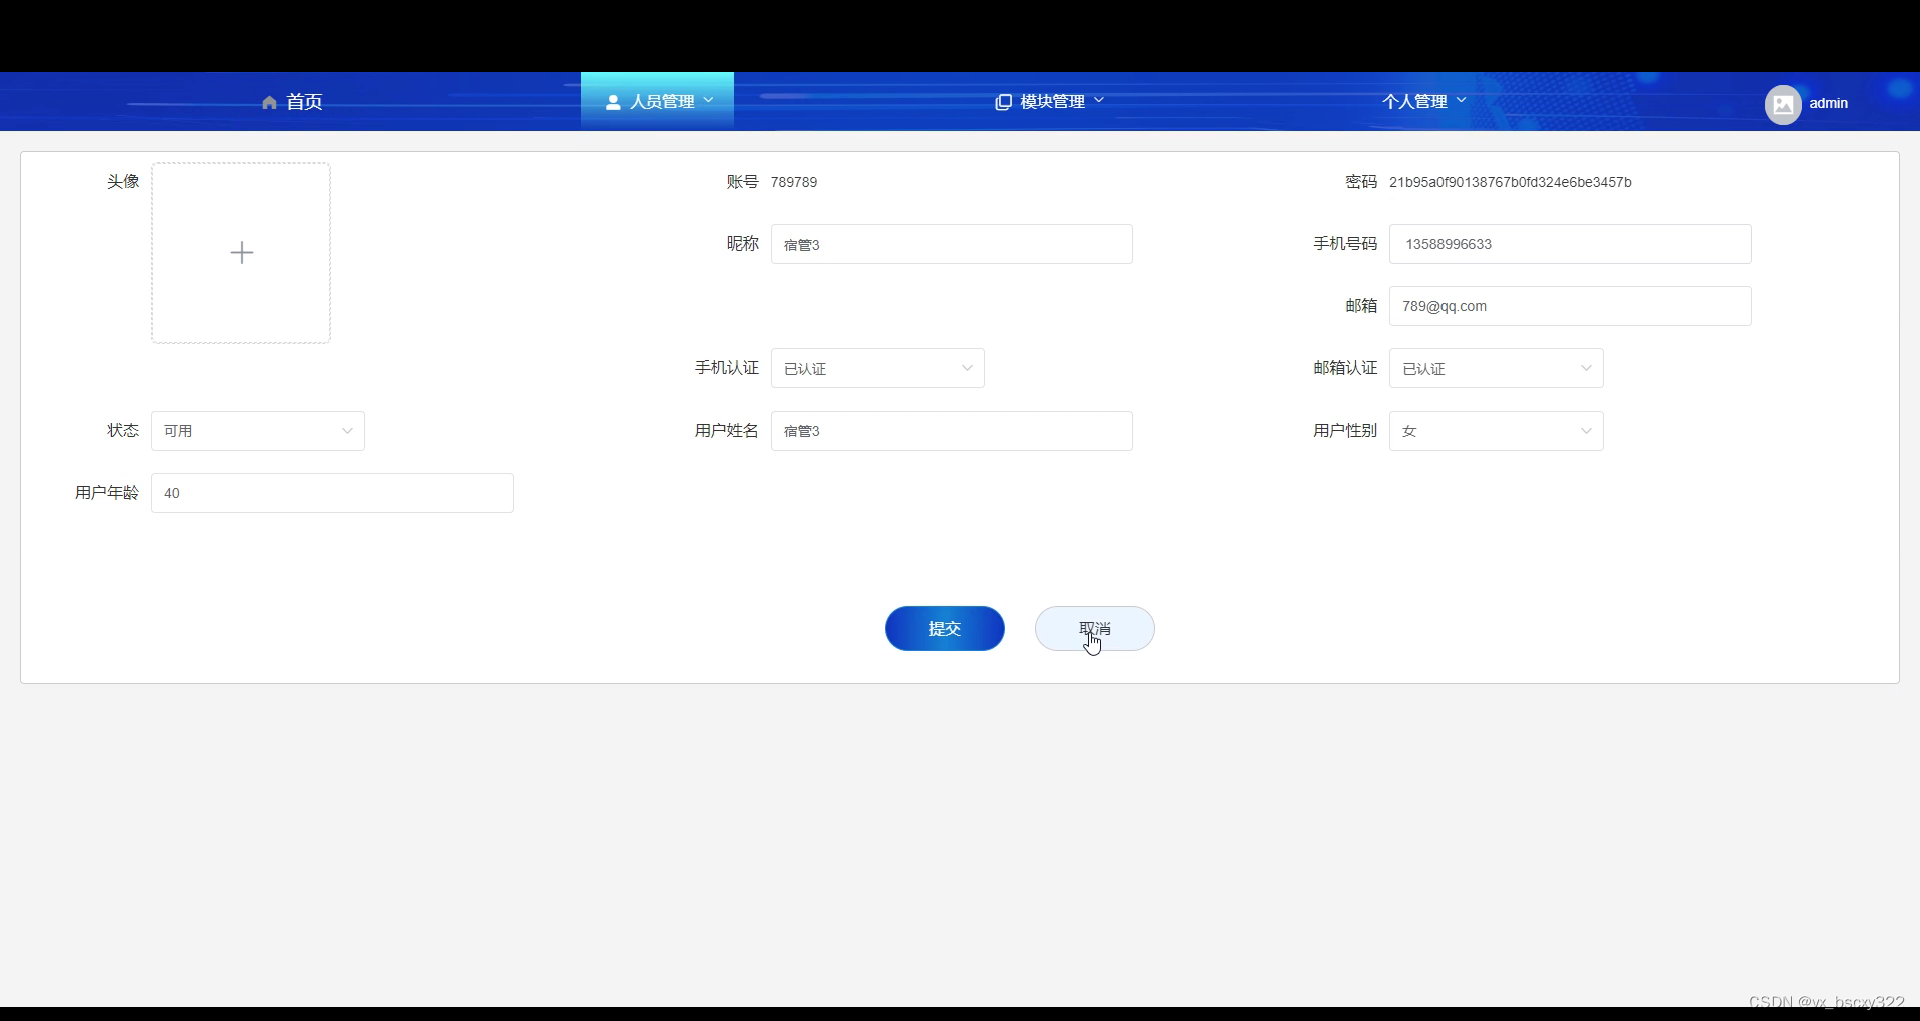Open the 首页 menu item
Image resolution: width=1920 pixels, height=1021 pixels.
[x=292, y=102]
